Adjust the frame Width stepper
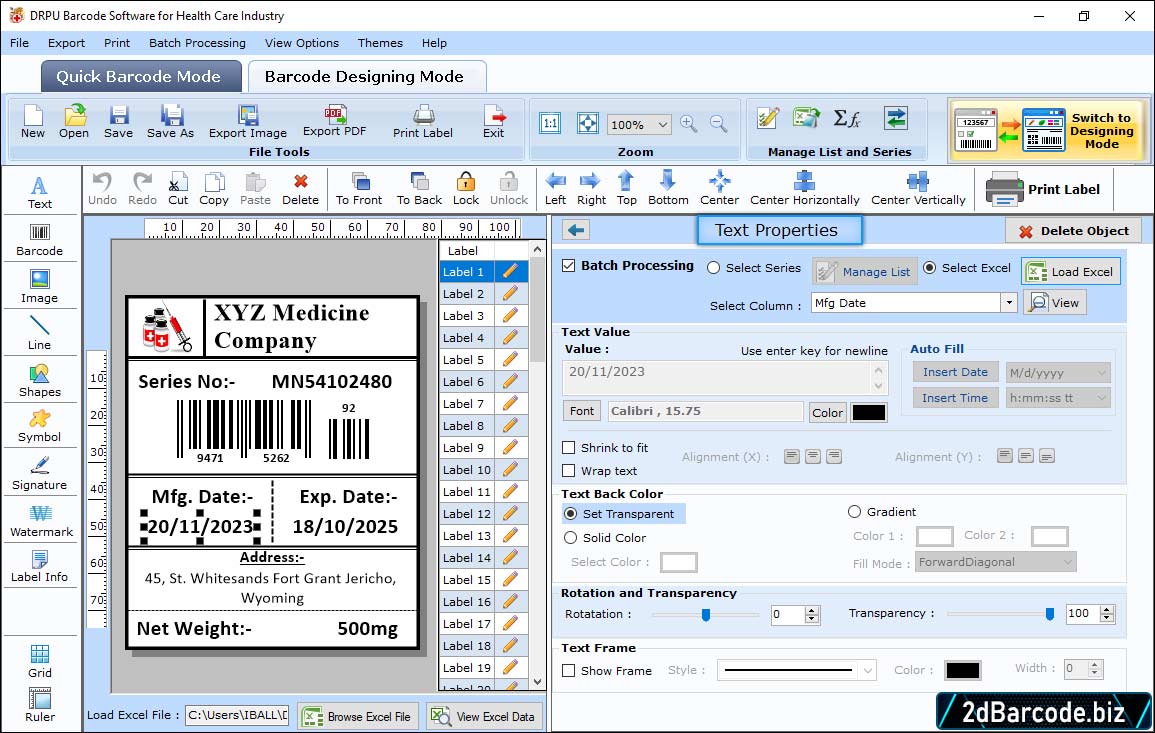 pyautogui.click(x=1095, y=669)
